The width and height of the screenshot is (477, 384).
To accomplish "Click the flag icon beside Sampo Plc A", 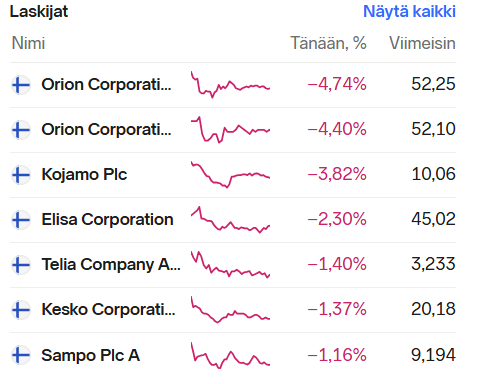I will point(21,355).
